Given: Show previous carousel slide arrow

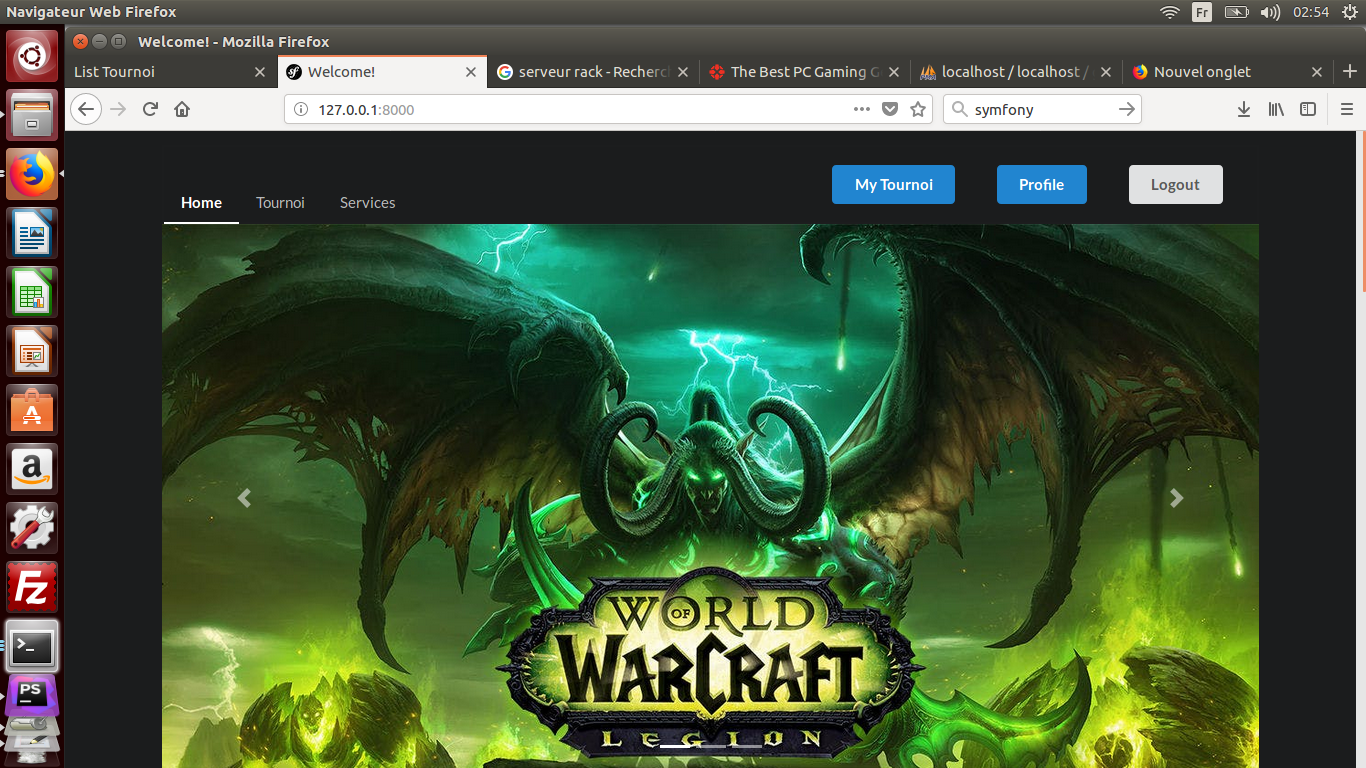Looking at the screenshot, I should point(244,497).
